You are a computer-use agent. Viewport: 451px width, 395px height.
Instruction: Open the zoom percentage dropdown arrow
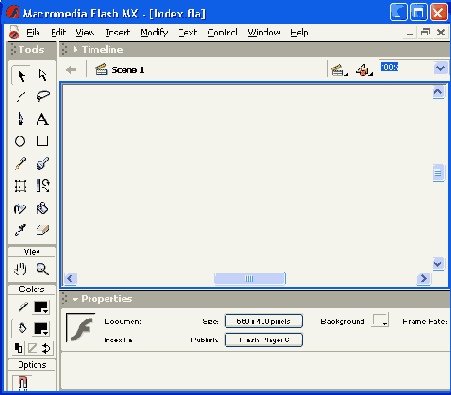(x=440, y=68)
